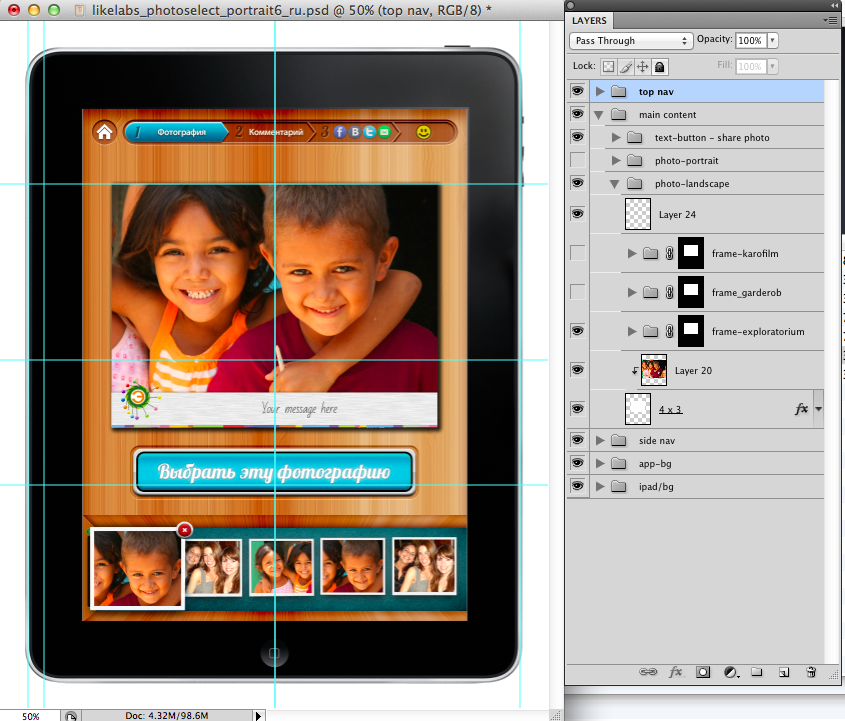
Task: Hide the top nav group
Action: coord(577,91)
